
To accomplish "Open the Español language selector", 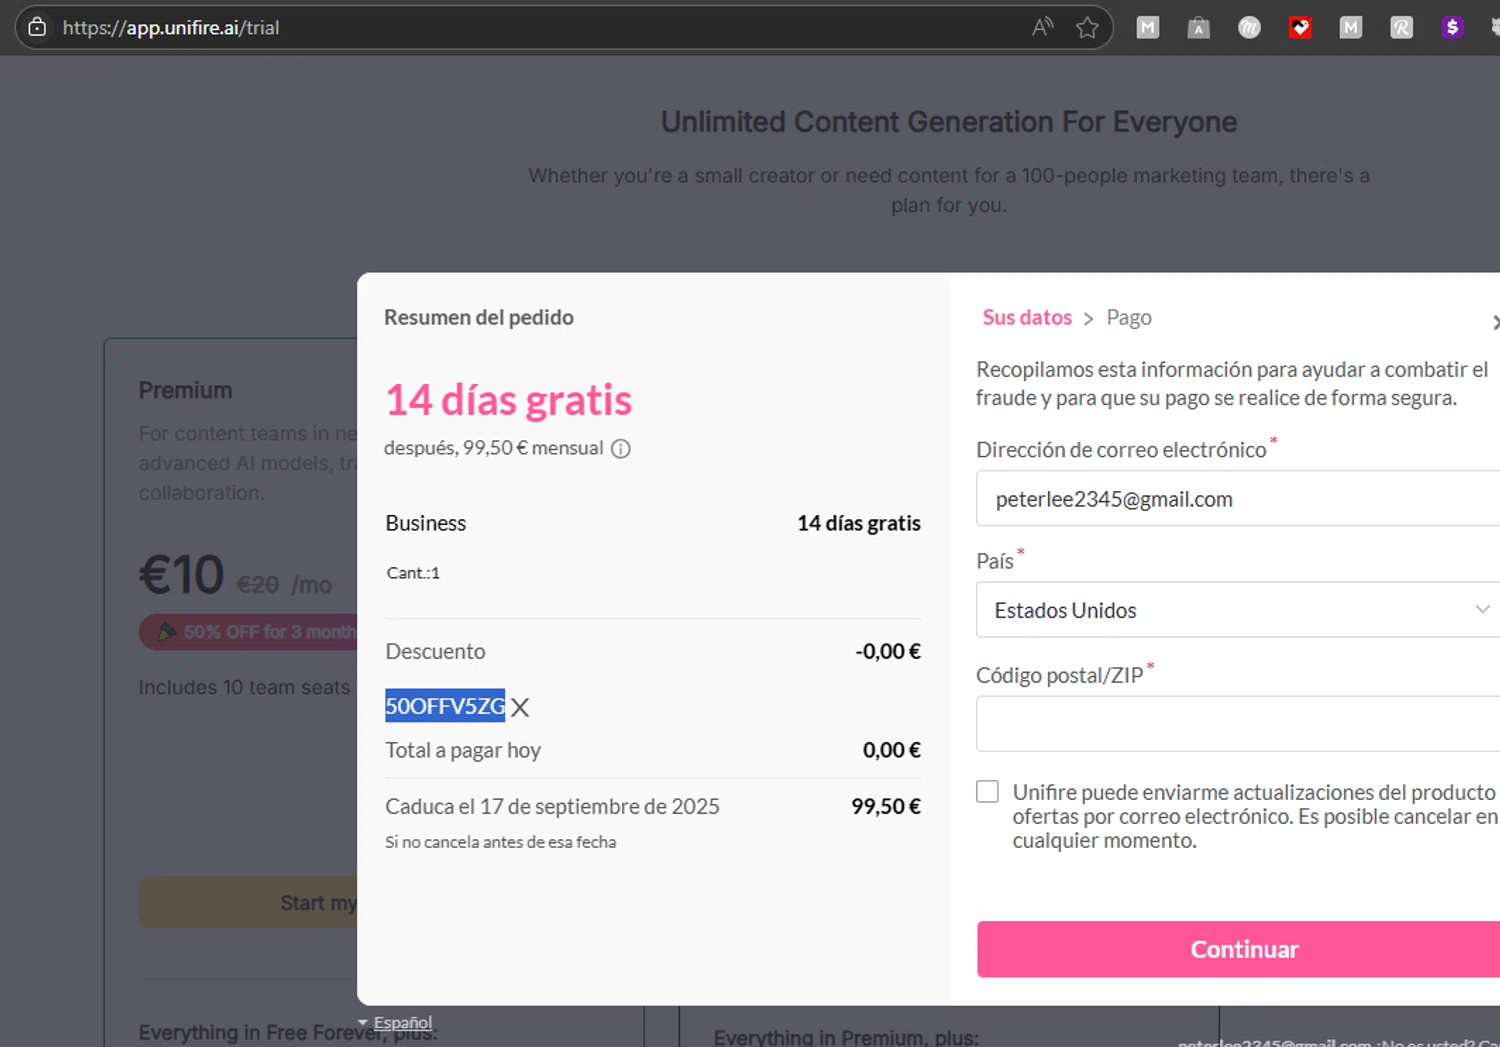I will tap(396, 1022).
